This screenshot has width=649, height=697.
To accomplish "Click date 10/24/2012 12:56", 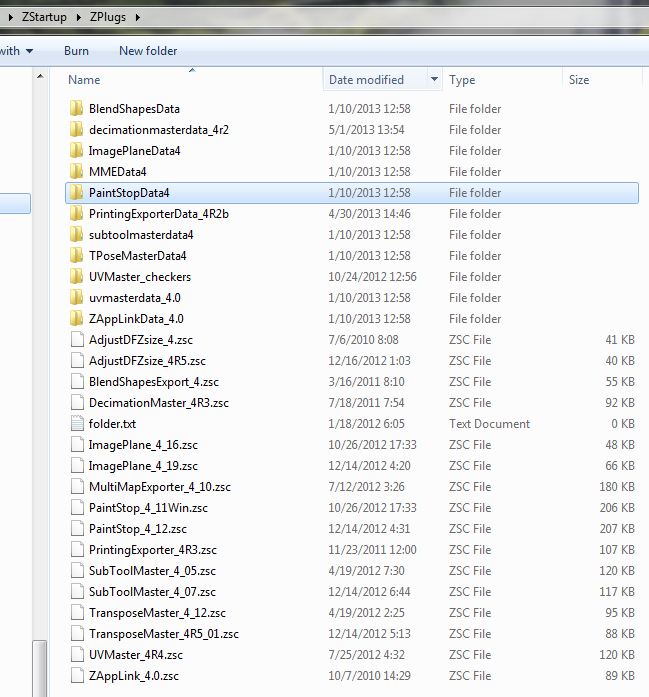I will click(x=372, y=276).
